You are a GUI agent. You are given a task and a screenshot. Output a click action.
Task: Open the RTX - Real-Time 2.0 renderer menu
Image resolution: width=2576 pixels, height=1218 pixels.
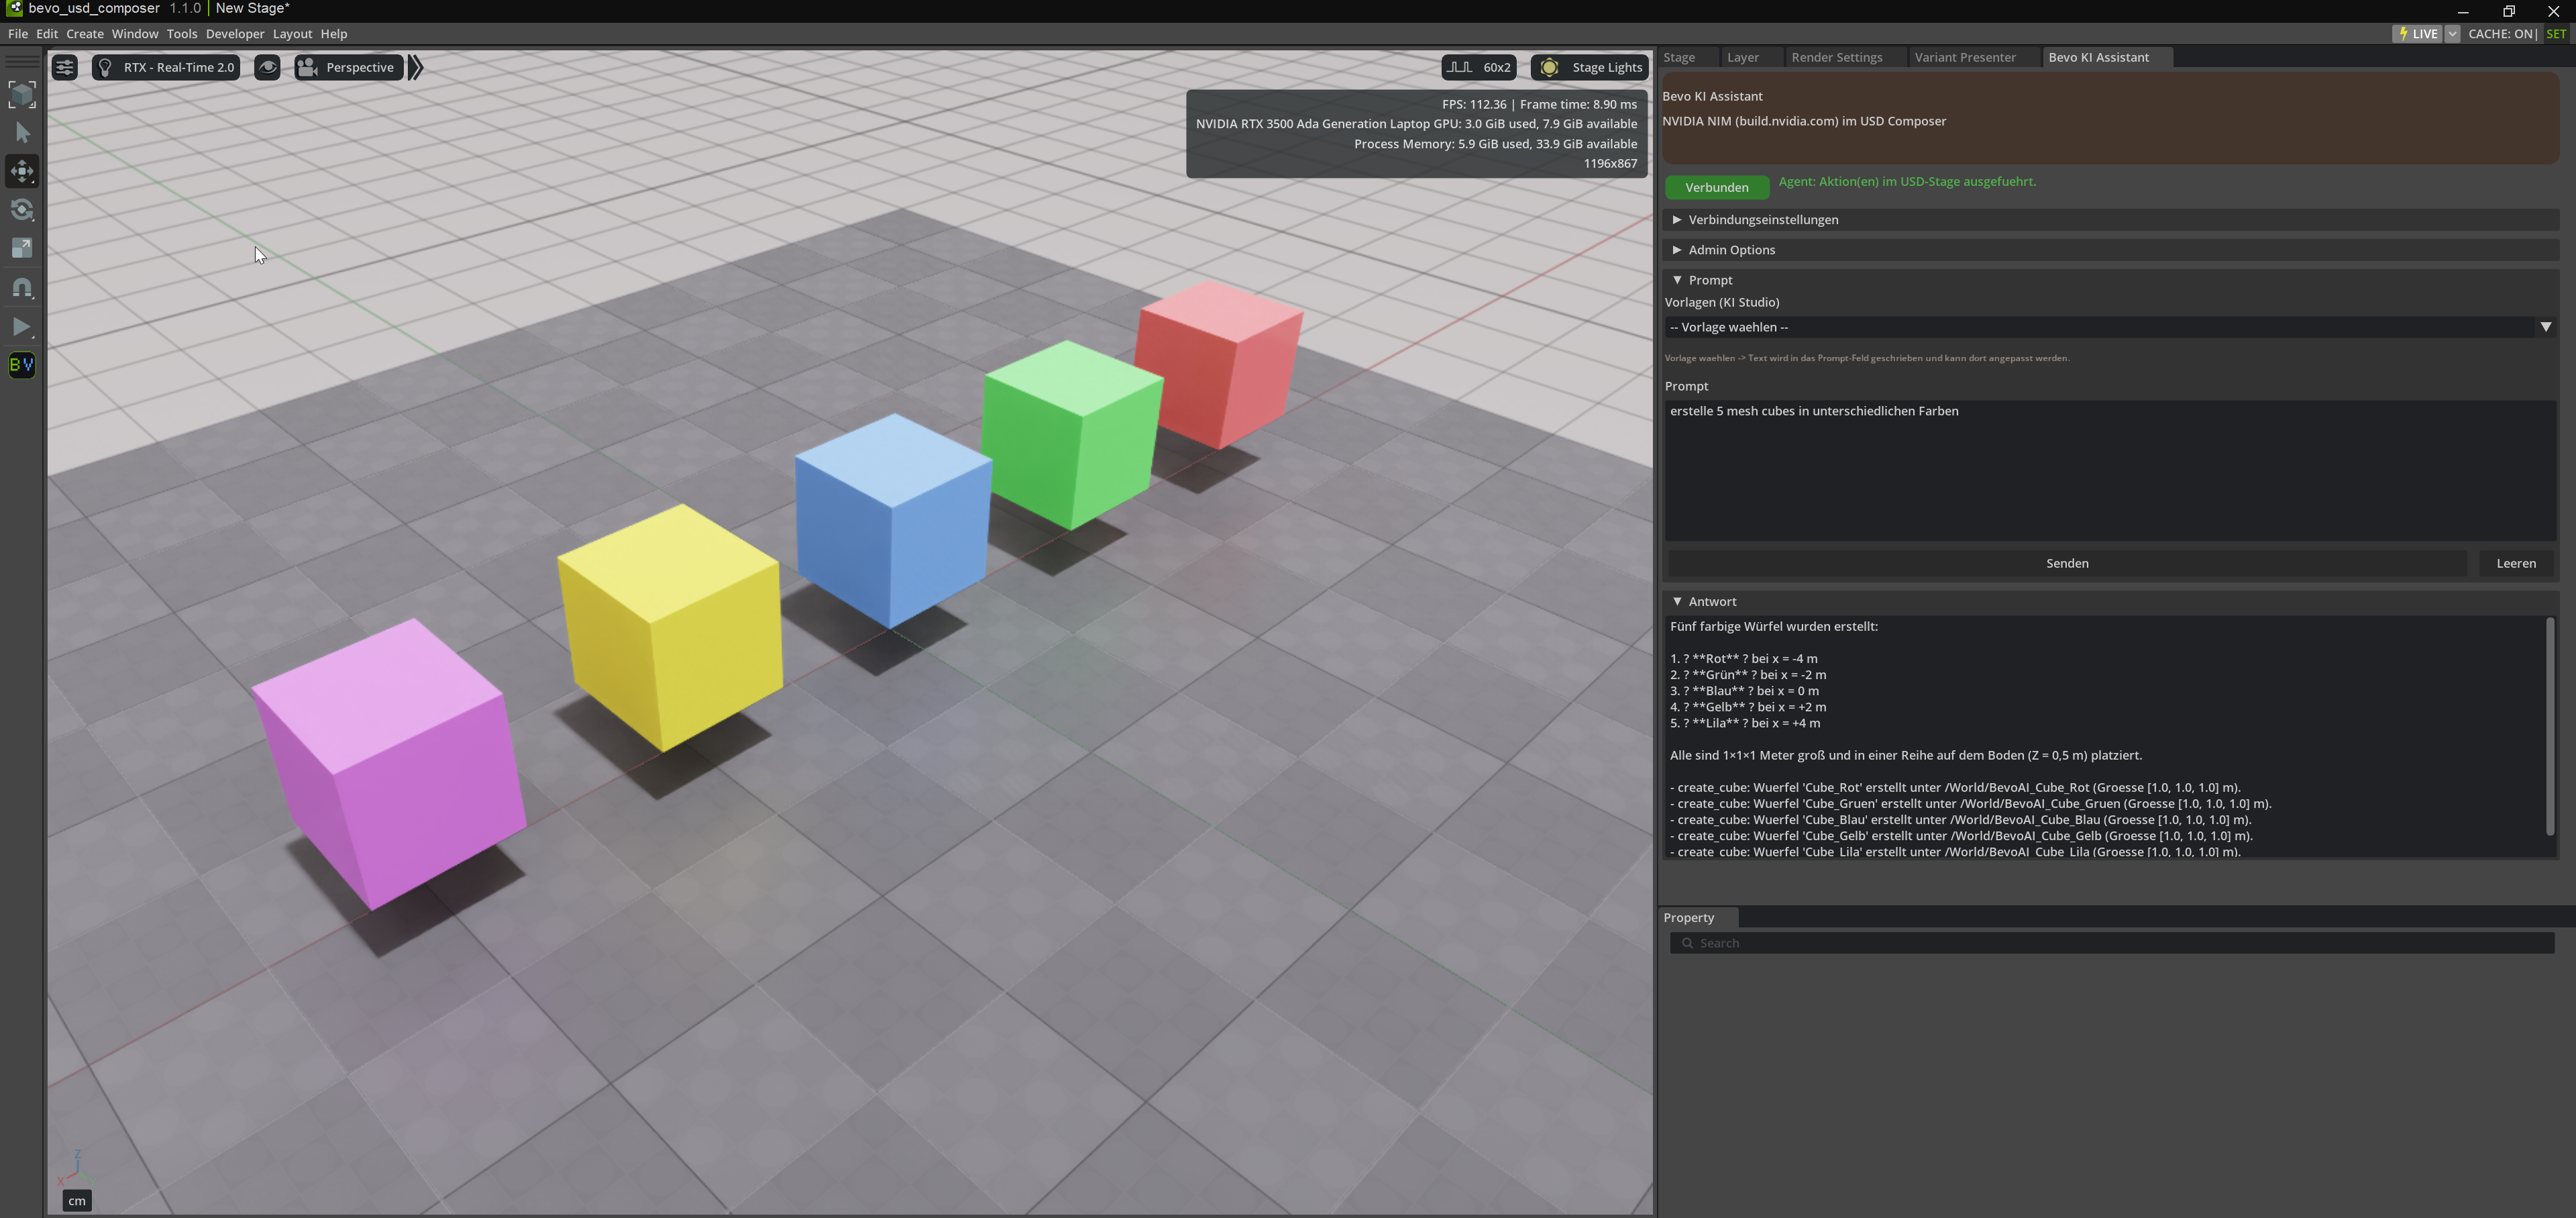click(166, 67)
